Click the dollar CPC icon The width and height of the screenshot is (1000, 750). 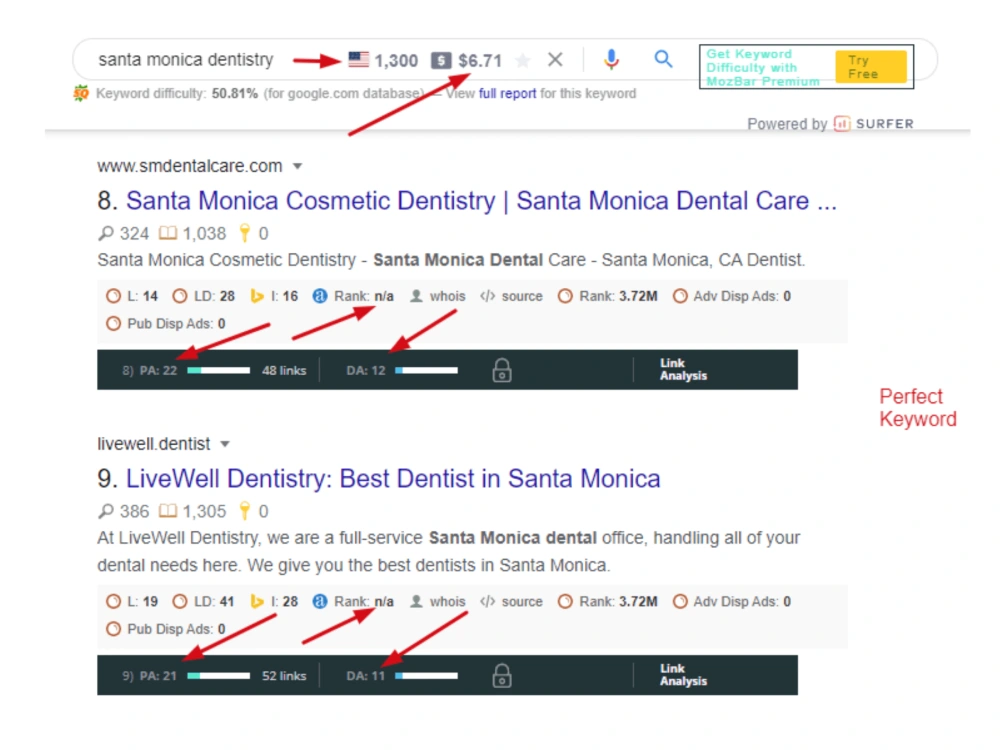click(x=441, y=61)
